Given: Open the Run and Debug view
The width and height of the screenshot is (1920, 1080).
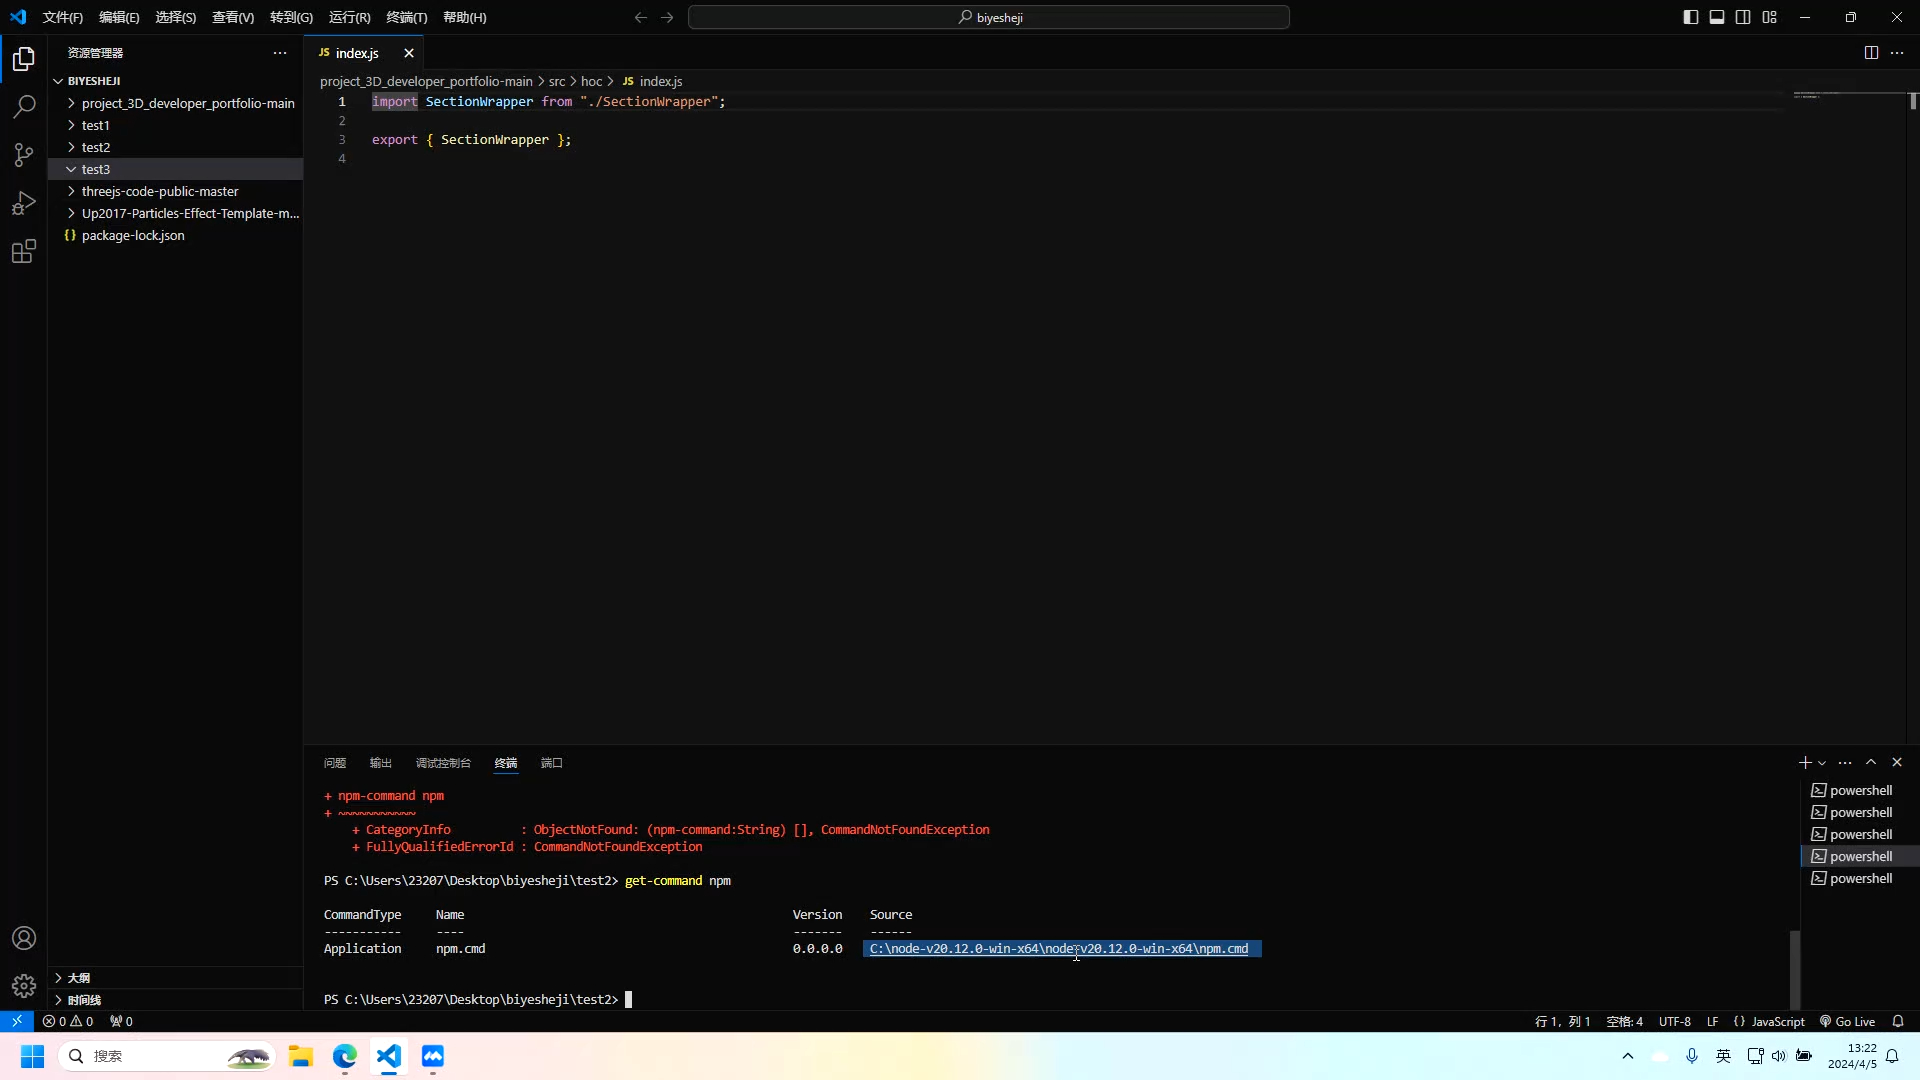Looking at the screenshot, I should [22, 203].
